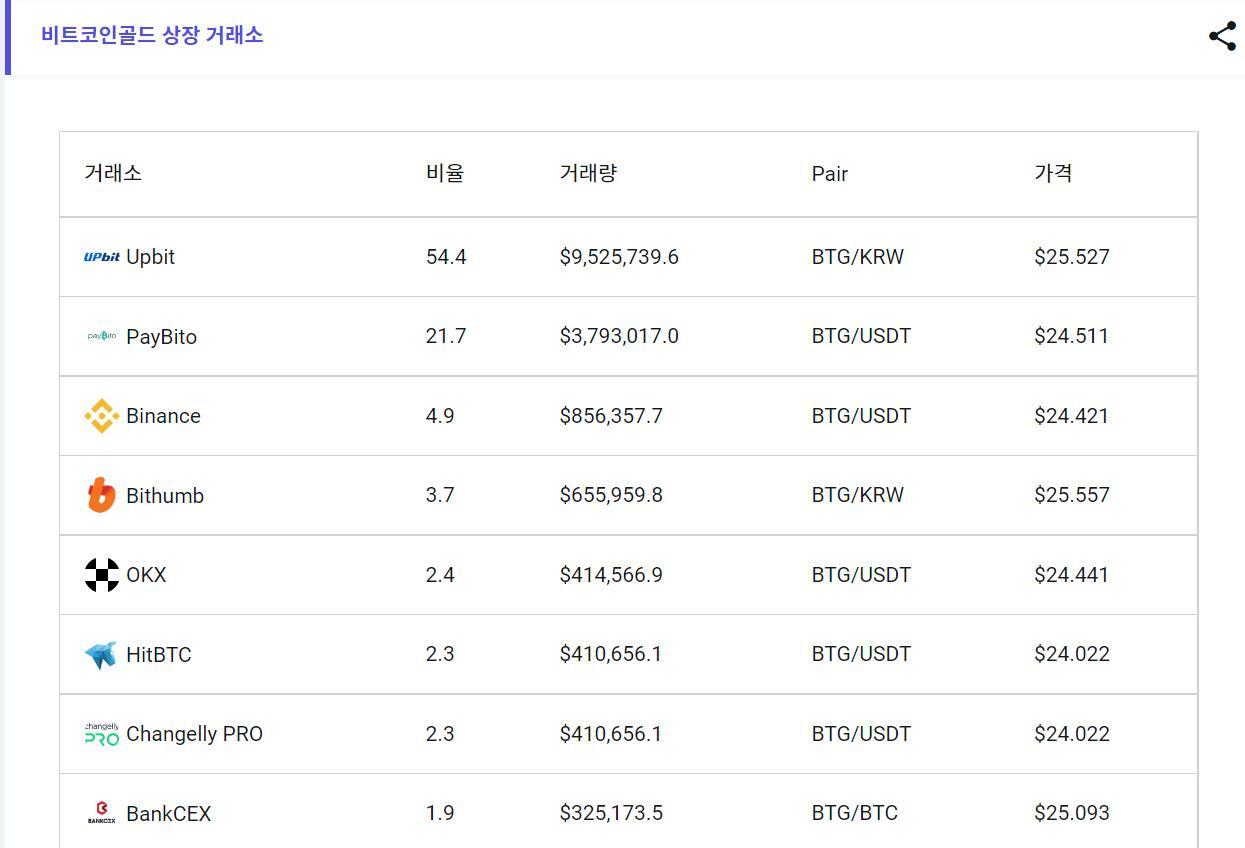The width and height of the screenshot is (1245, 848).
Task: Select Bithumb's price $25.557
Action: [x=1072, y=495]
